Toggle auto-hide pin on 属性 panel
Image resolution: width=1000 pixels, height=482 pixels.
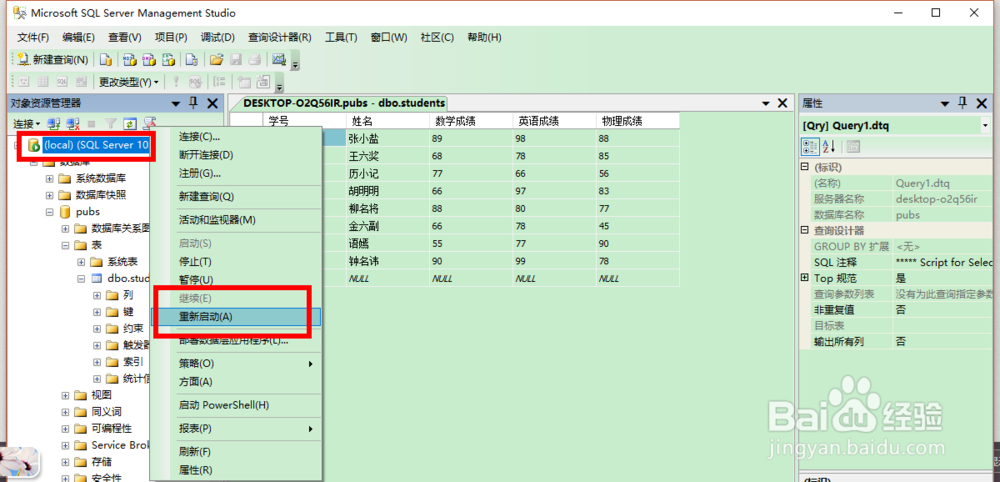click(x=963, y=103)
